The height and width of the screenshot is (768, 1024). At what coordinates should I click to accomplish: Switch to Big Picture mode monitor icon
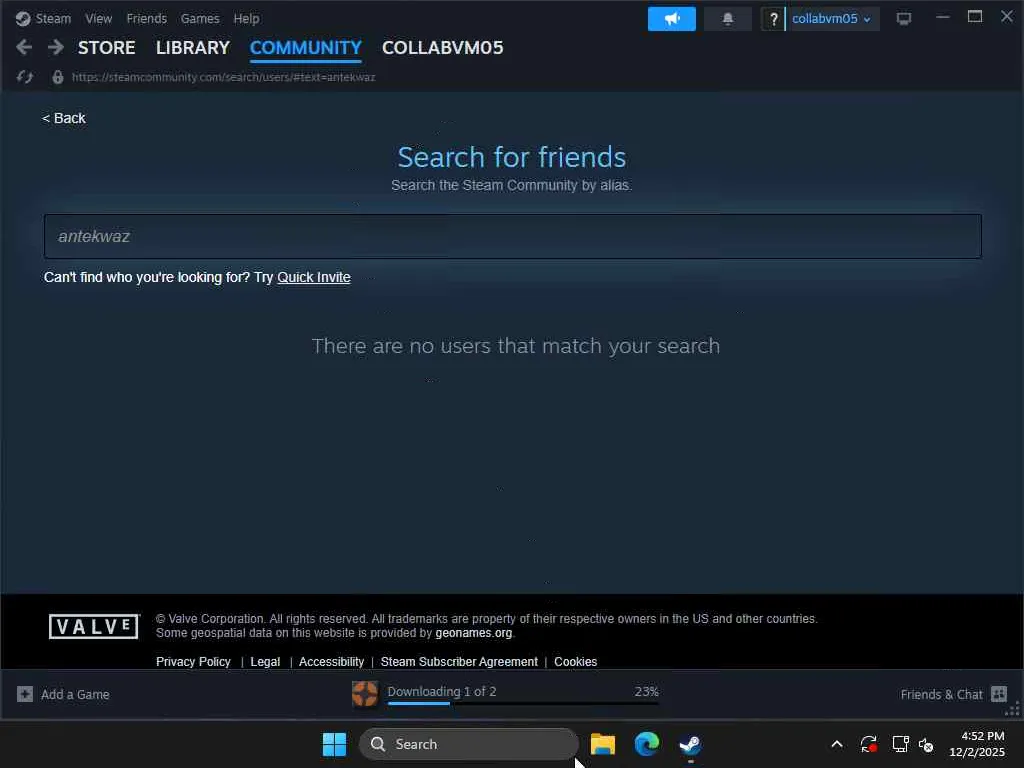click(x=904, y=18)
